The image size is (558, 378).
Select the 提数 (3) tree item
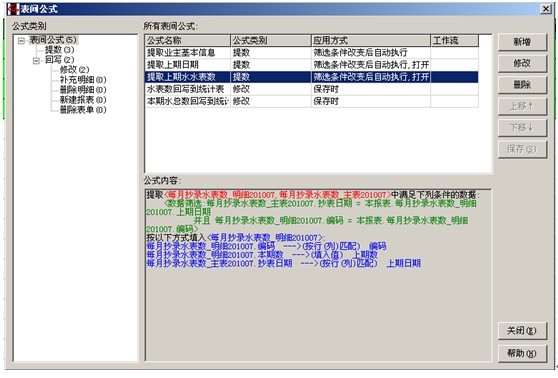[59, 50]
